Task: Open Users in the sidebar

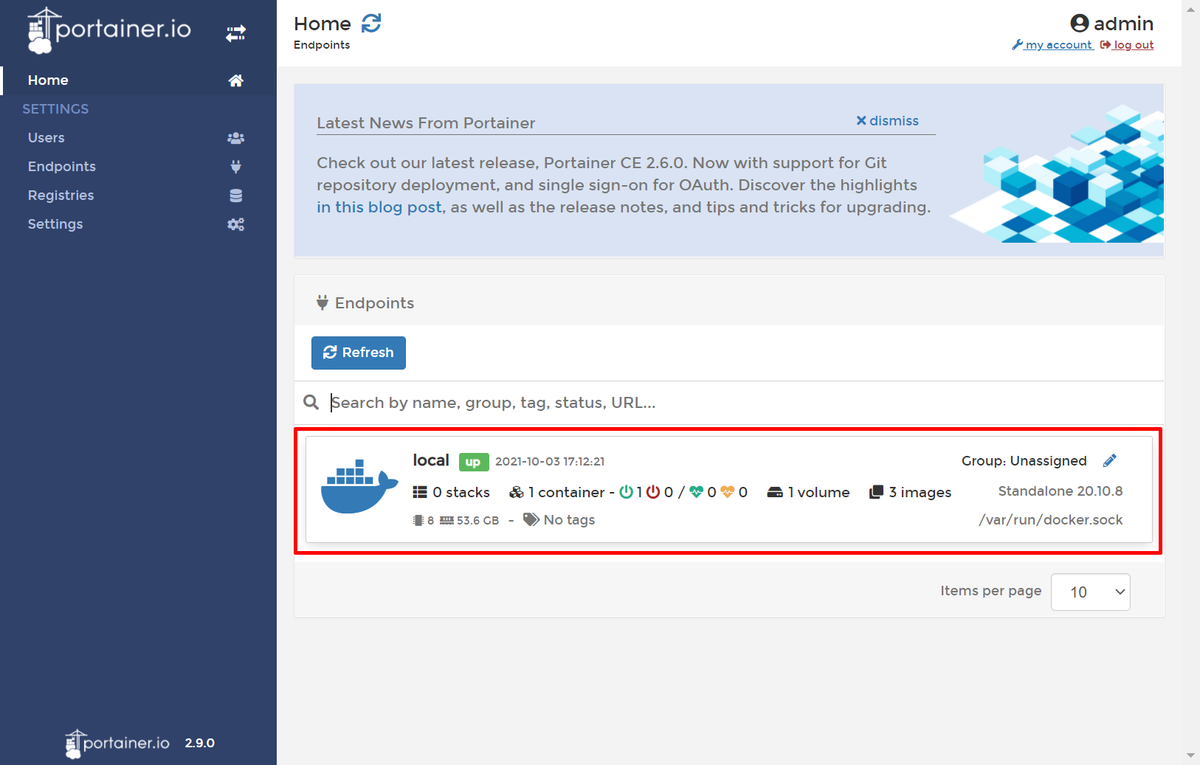Action: tap(46, 138)
